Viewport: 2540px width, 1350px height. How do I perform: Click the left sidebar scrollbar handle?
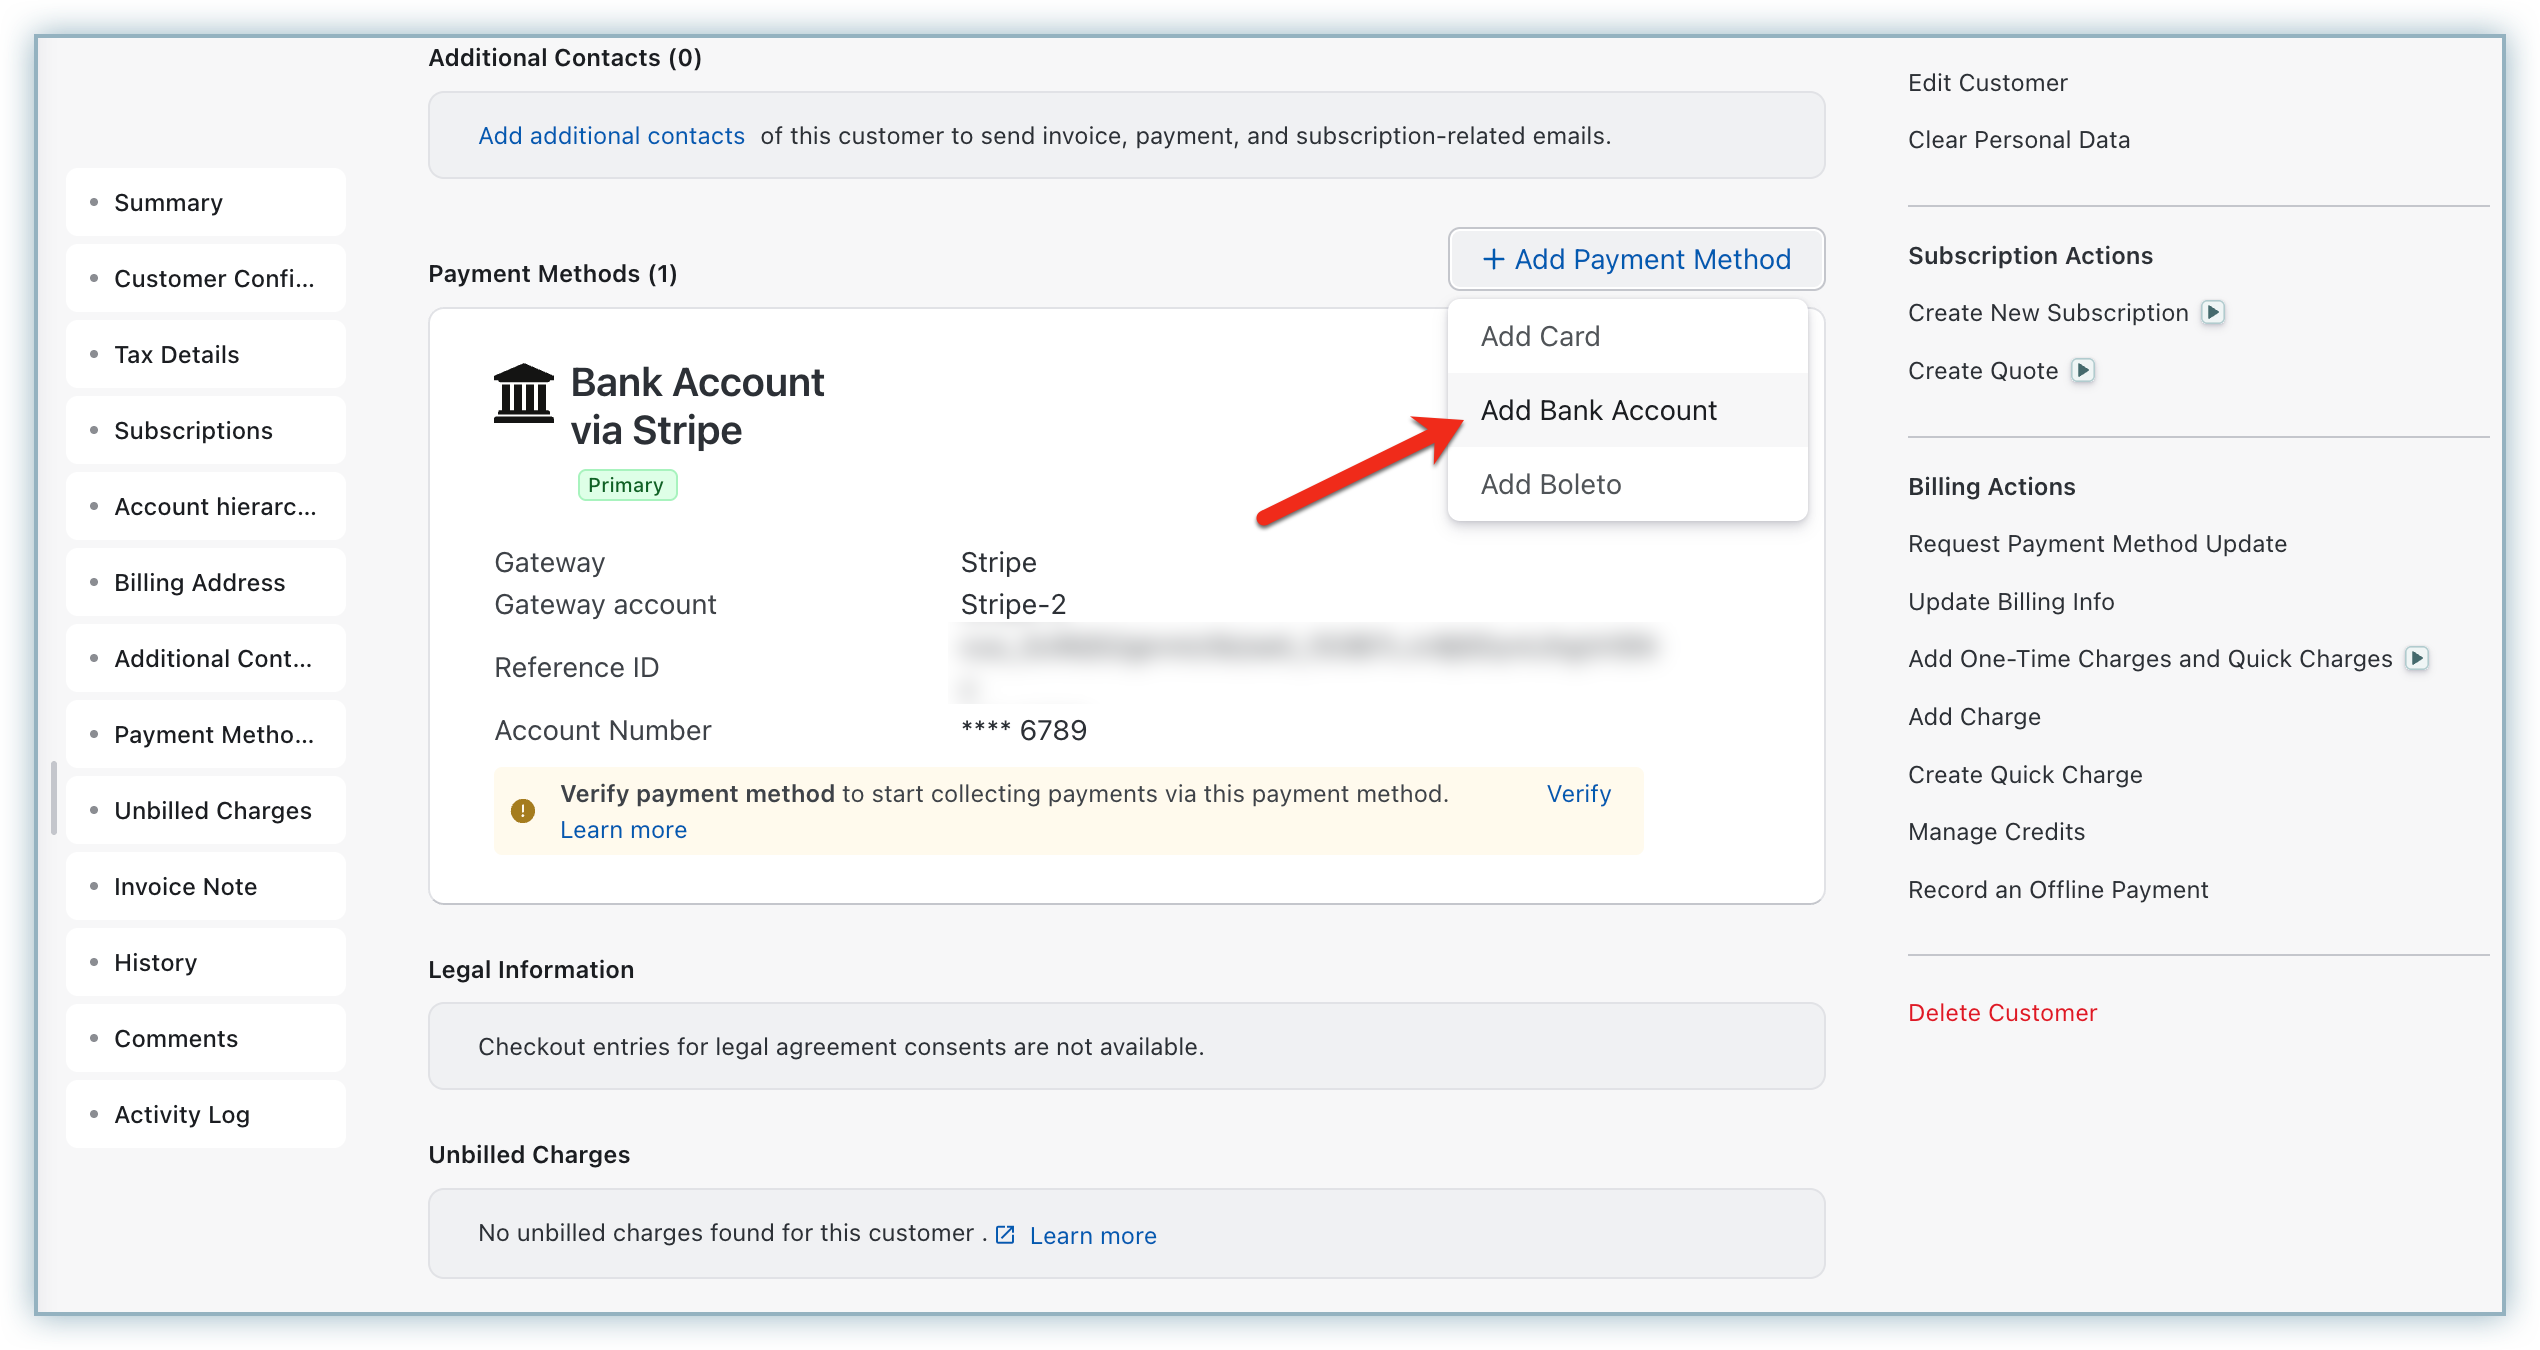click(54, 798)
